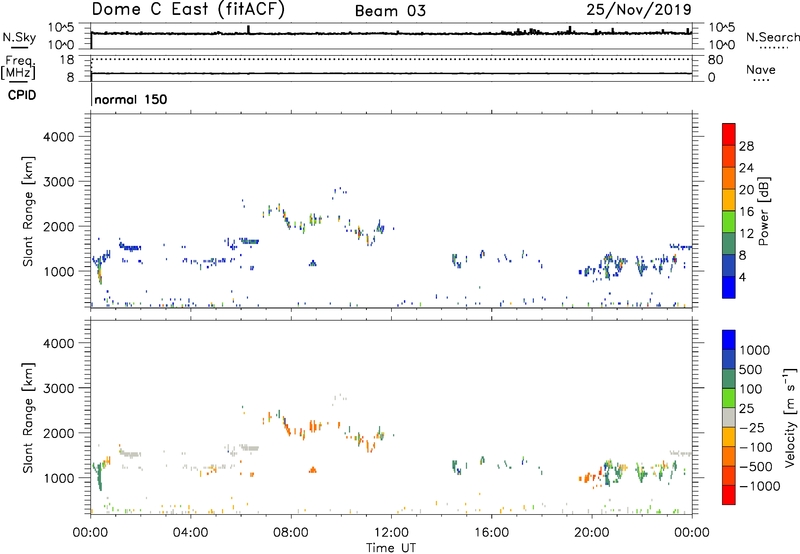This screenshot has height=554, width=800.
Task: Select the "N.Sky" legend label
Action: [x=19, y=37]
